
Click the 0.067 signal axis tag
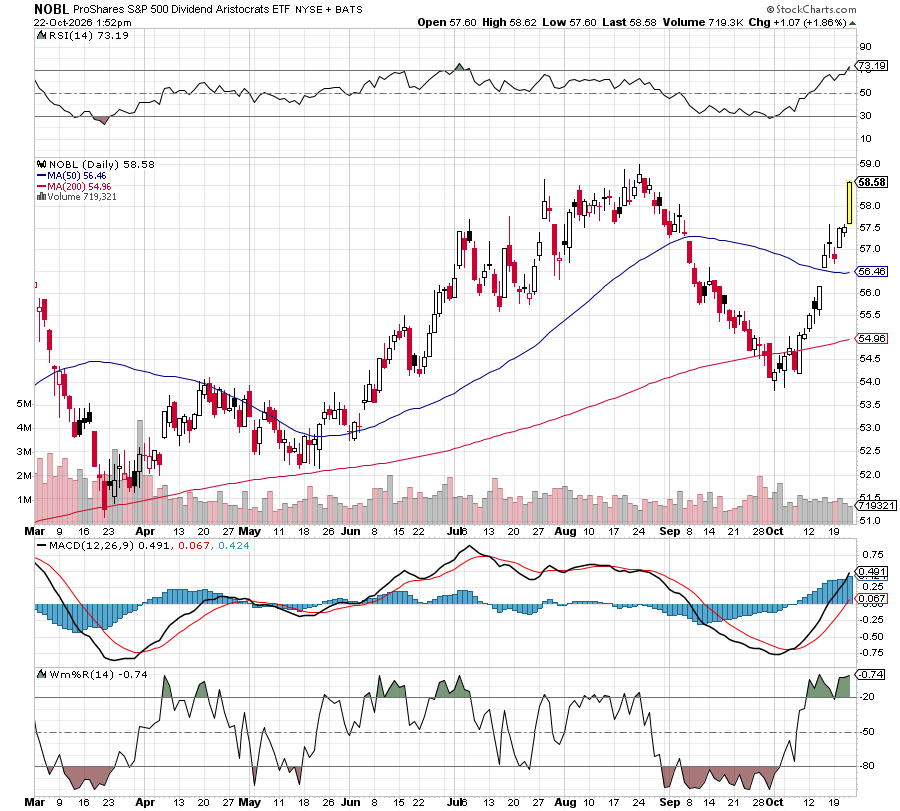872,599
